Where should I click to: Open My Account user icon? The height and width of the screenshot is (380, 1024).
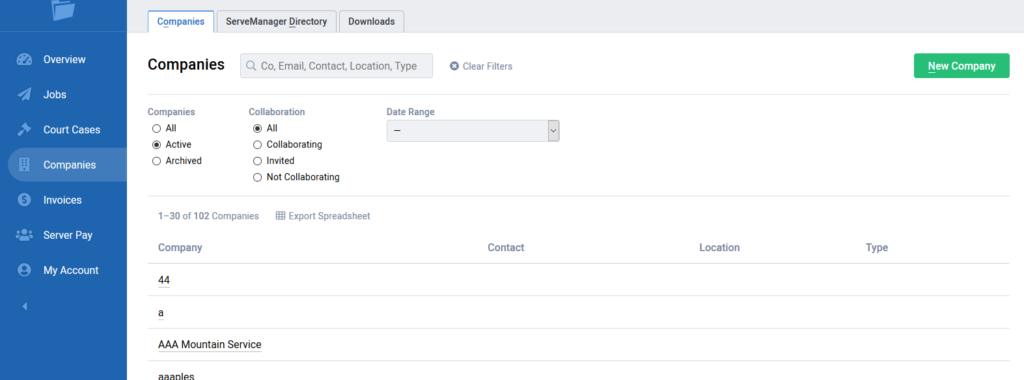pos(24,270)
